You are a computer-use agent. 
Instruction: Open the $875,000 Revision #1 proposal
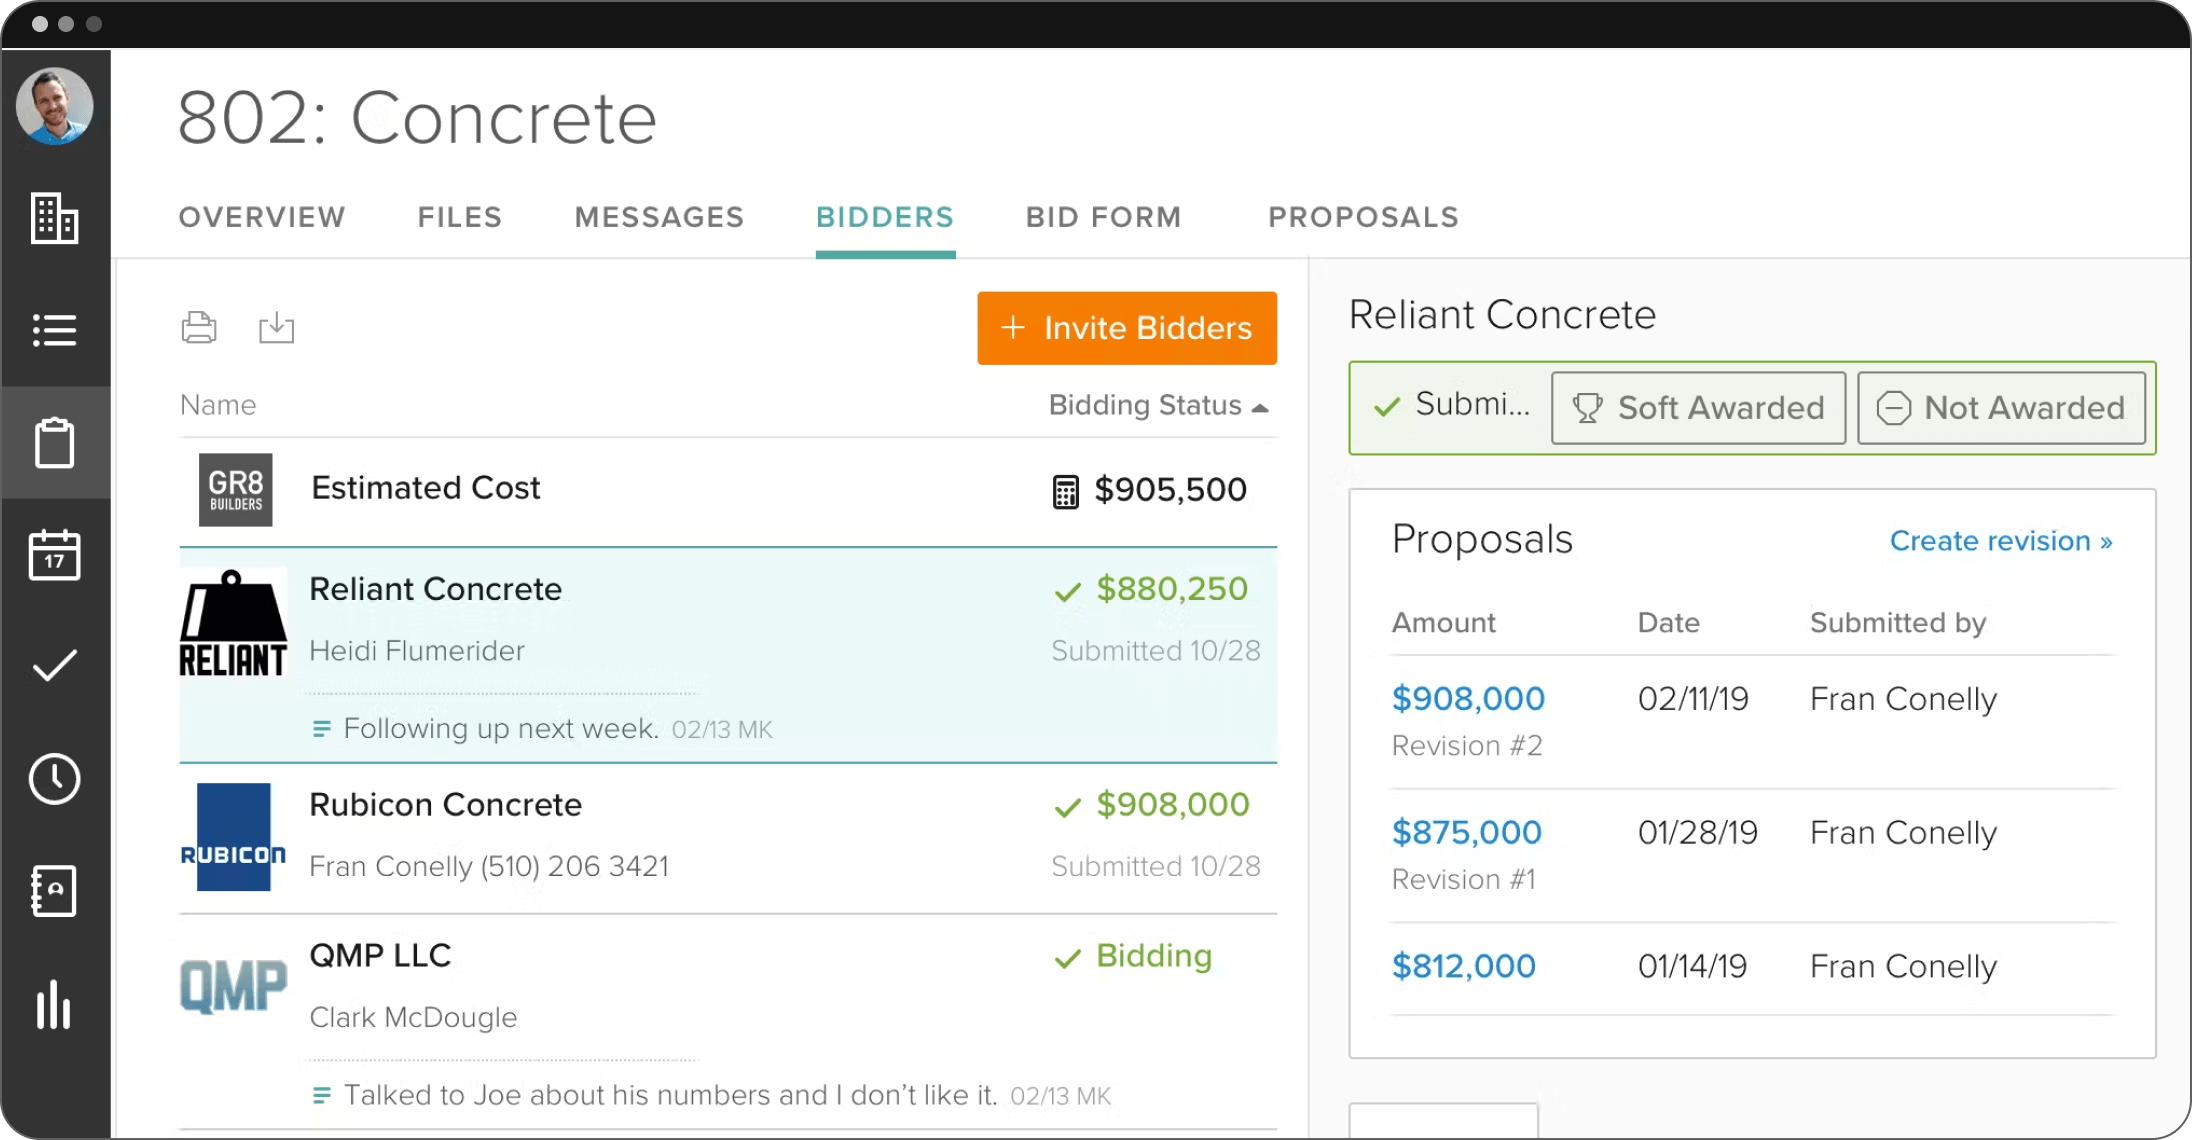(1466, 832)
